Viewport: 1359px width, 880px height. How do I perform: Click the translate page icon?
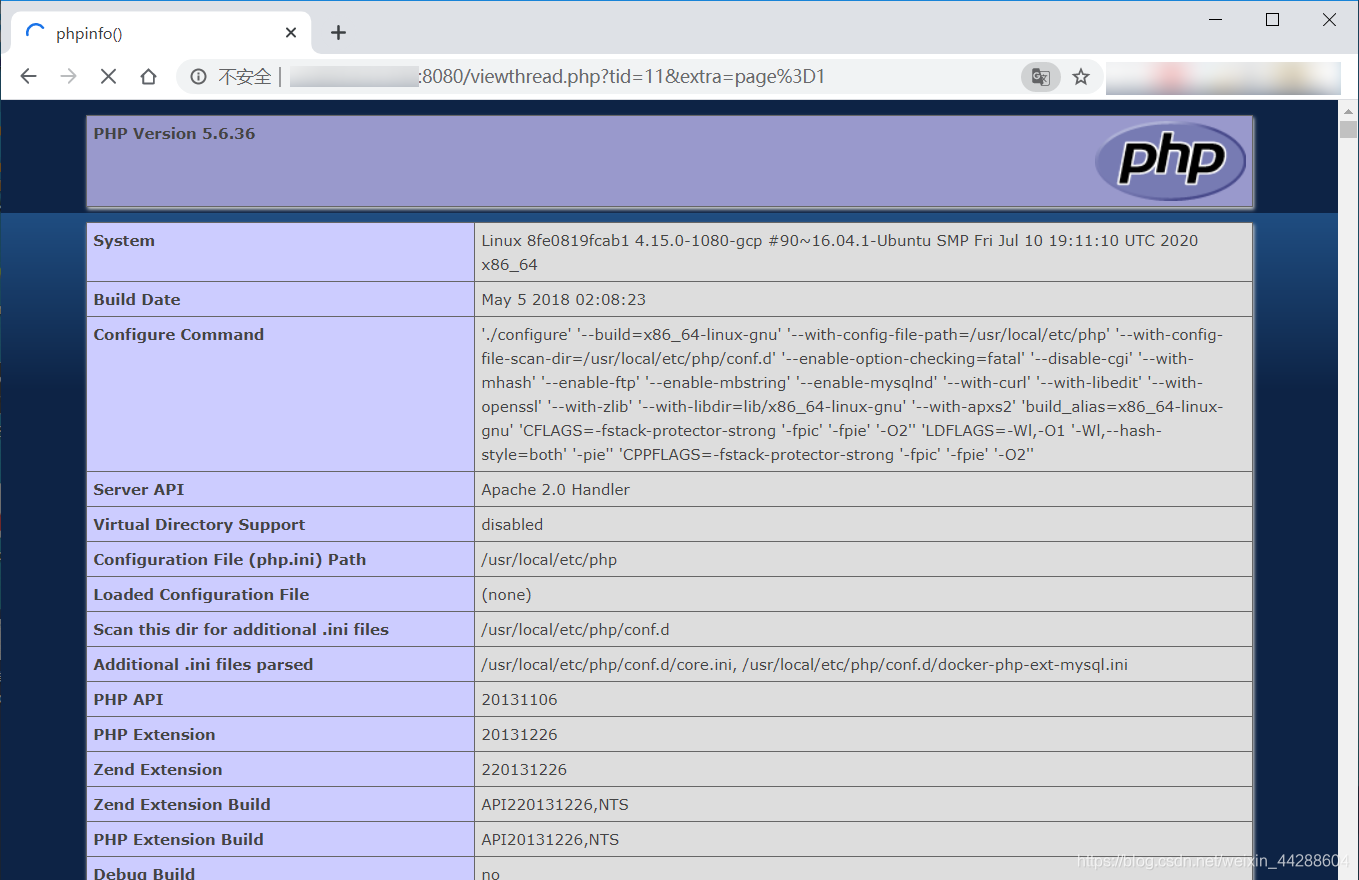(x=1040, y=76)
